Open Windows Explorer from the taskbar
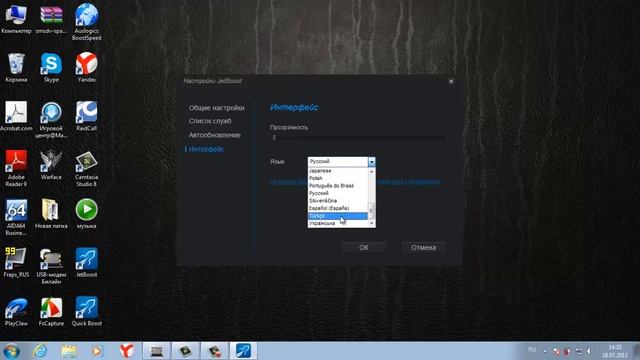This screenshot has width=640, height=360. coord(69,351)
